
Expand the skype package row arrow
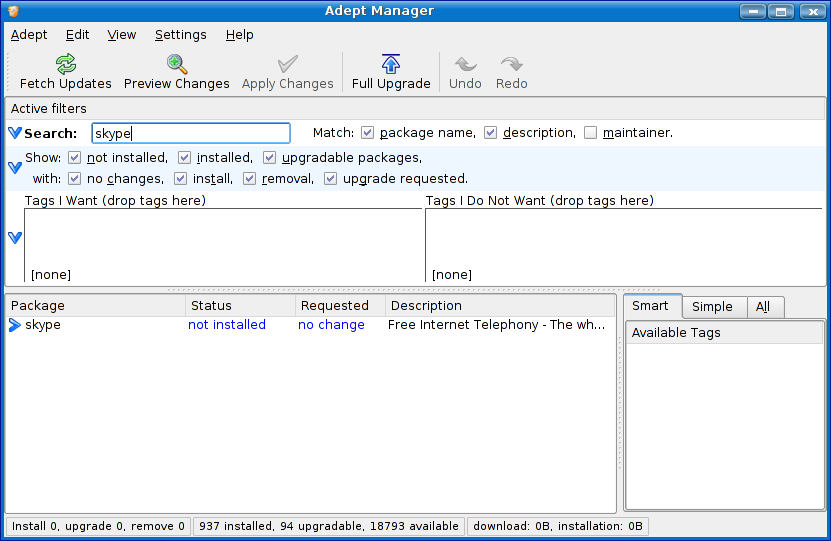[x=15, y=325]
